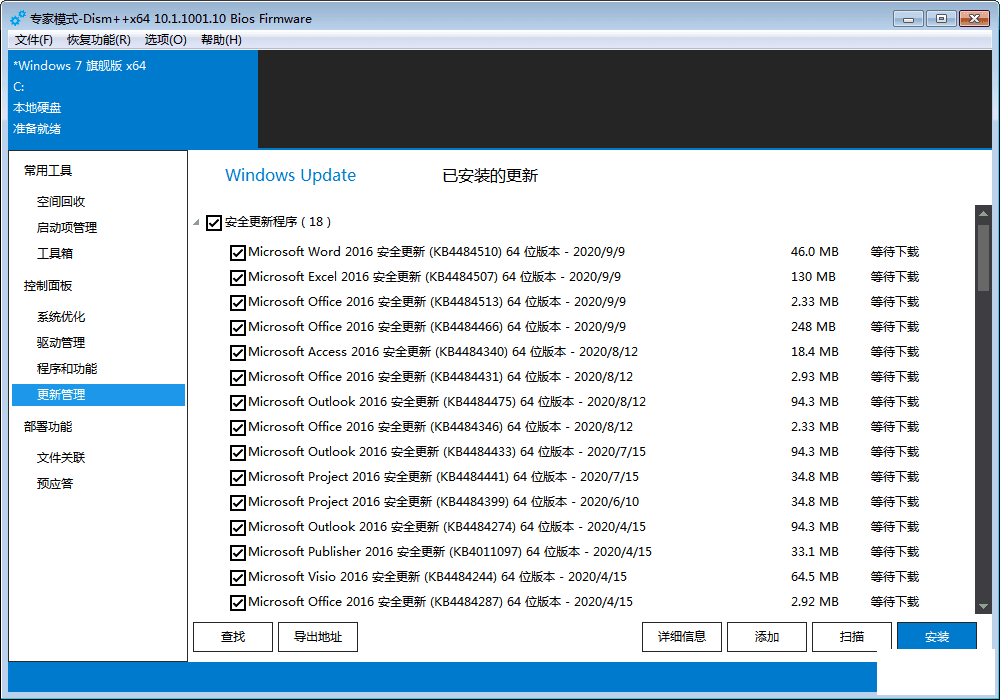Viewport: 1000px width, 700px height.
Task: Click the update list scrollbar thumb
Action: coord(983,257)
